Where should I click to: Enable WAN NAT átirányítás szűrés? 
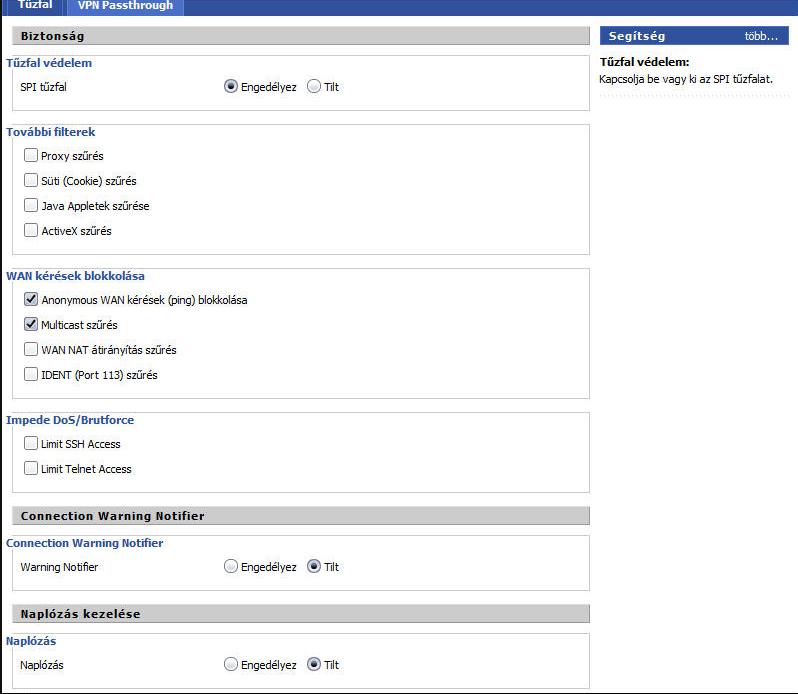pyautogui.click(x=31, y=349)
